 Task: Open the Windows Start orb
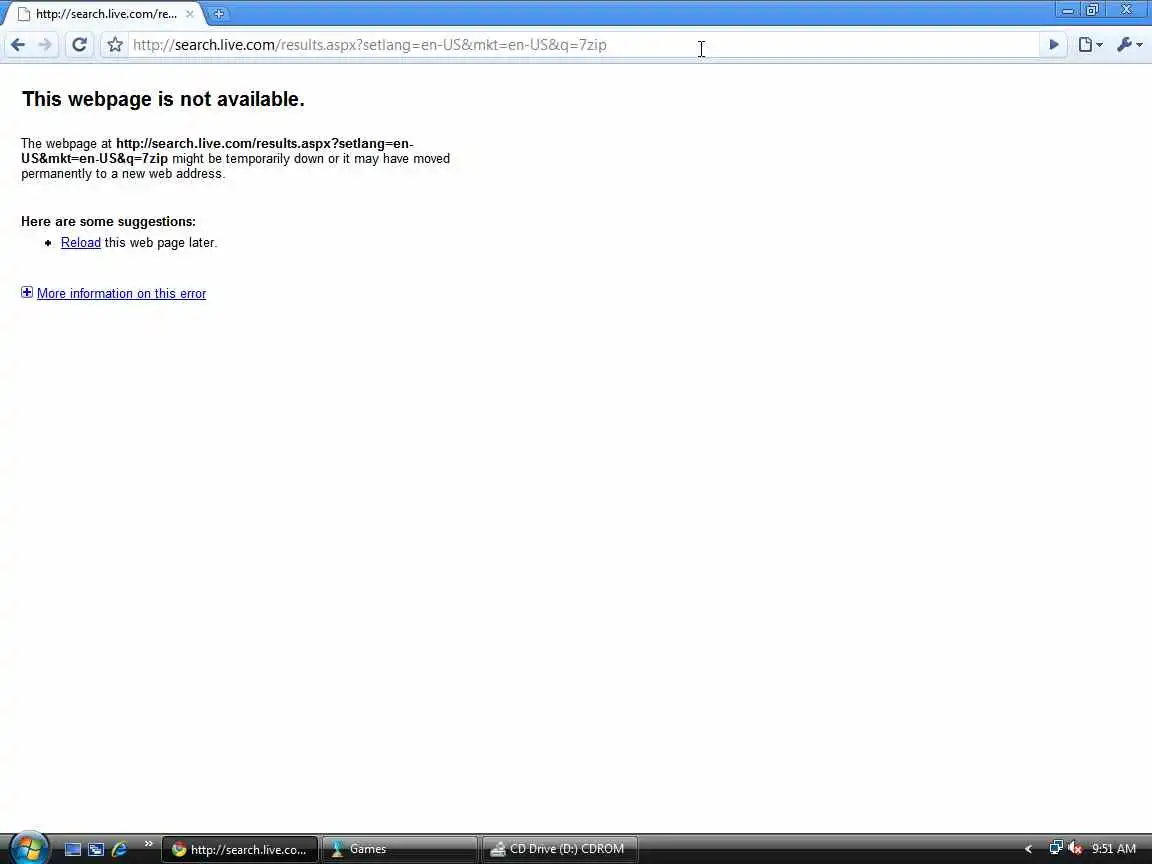coord(29,849)
